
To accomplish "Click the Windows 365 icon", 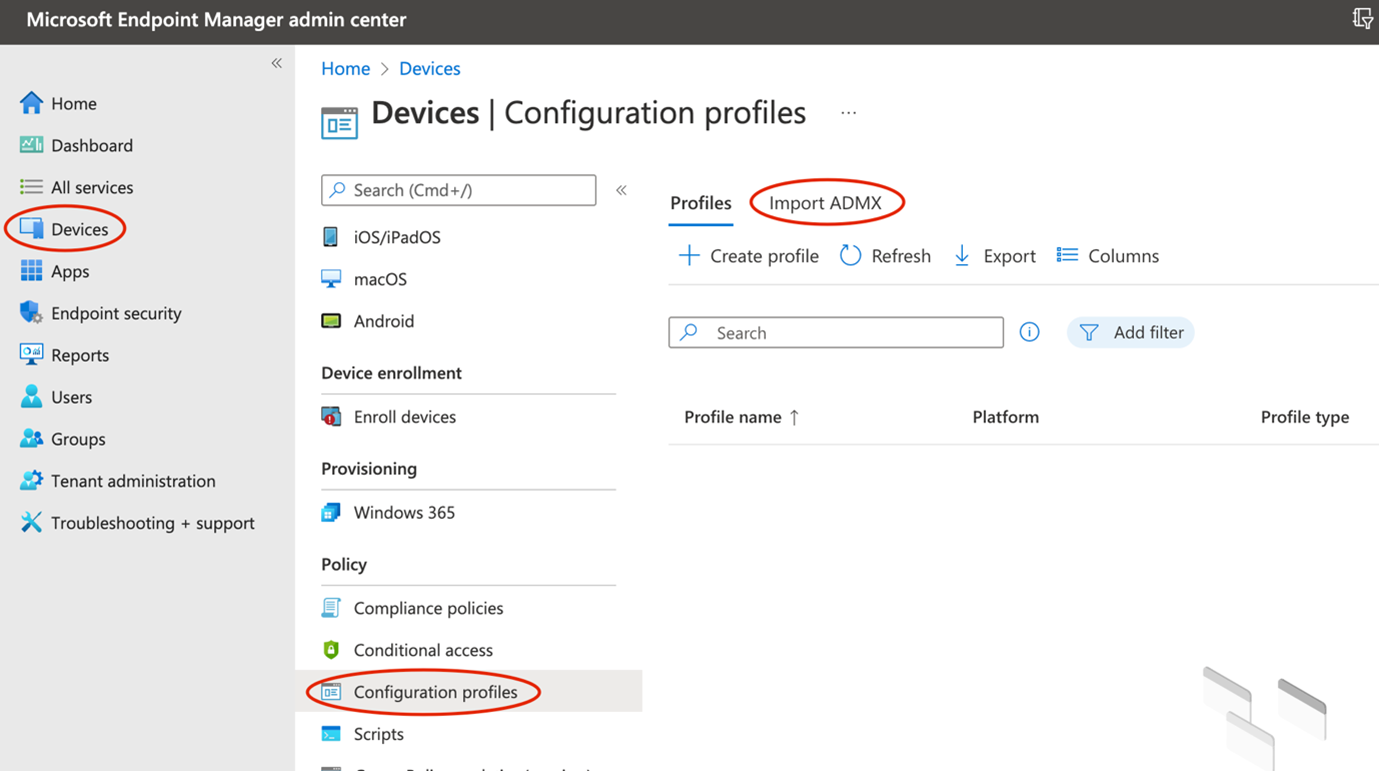I will click(x=331, y=513).
